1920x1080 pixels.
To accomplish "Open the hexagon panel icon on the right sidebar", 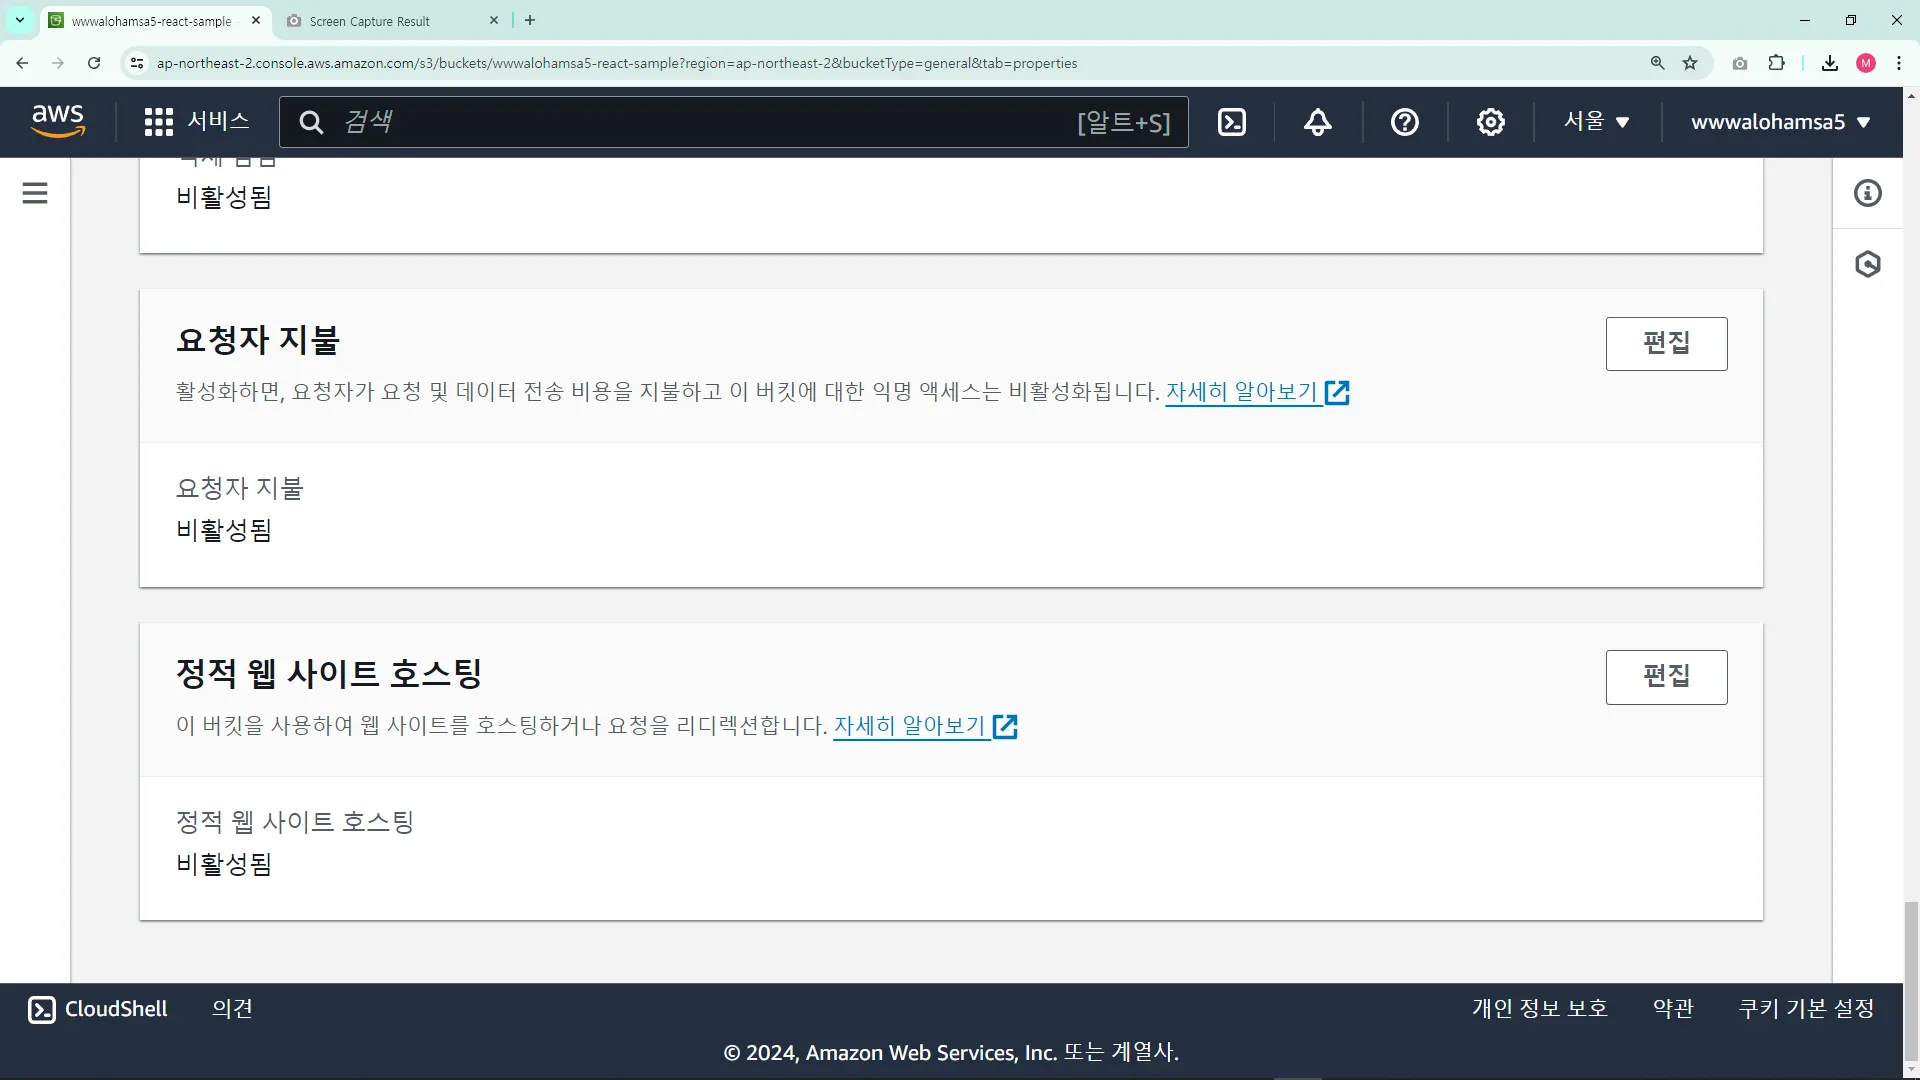I will click(x=1867, y=264).
